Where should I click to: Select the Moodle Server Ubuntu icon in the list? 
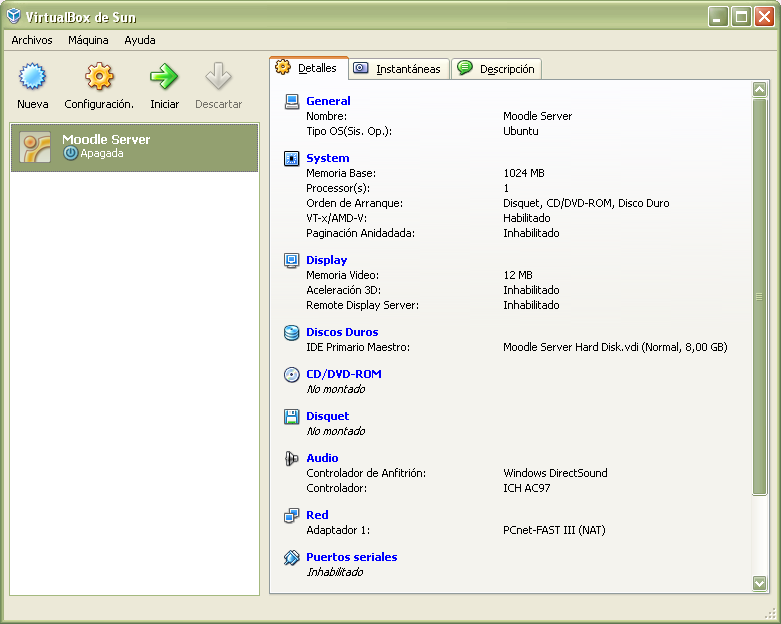pyautogui.click(x=35, y=147)
